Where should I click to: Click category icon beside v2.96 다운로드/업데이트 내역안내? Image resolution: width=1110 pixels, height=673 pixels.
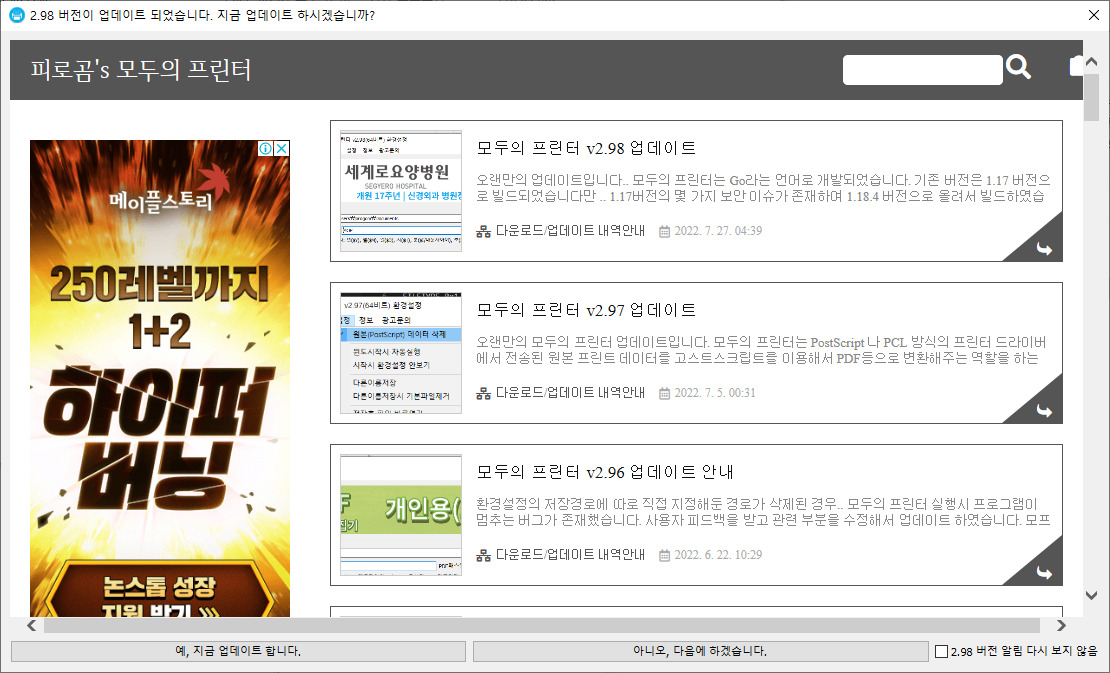(484, 556)
